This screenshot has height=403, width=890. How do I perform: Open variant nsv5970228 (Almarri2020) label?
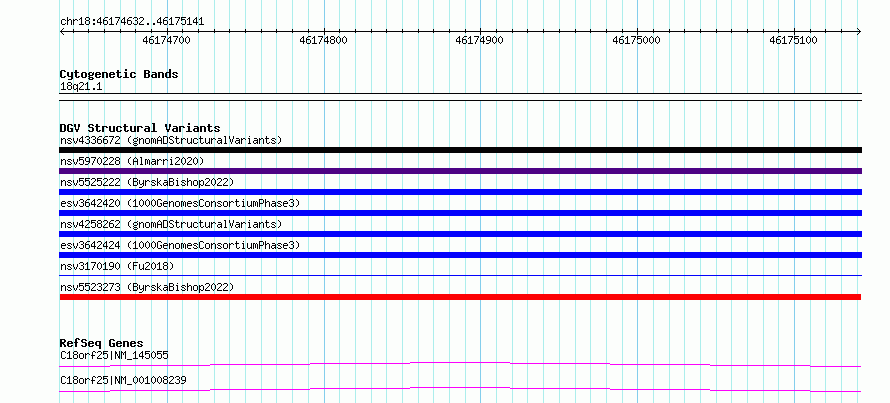[x=132, y=161]
